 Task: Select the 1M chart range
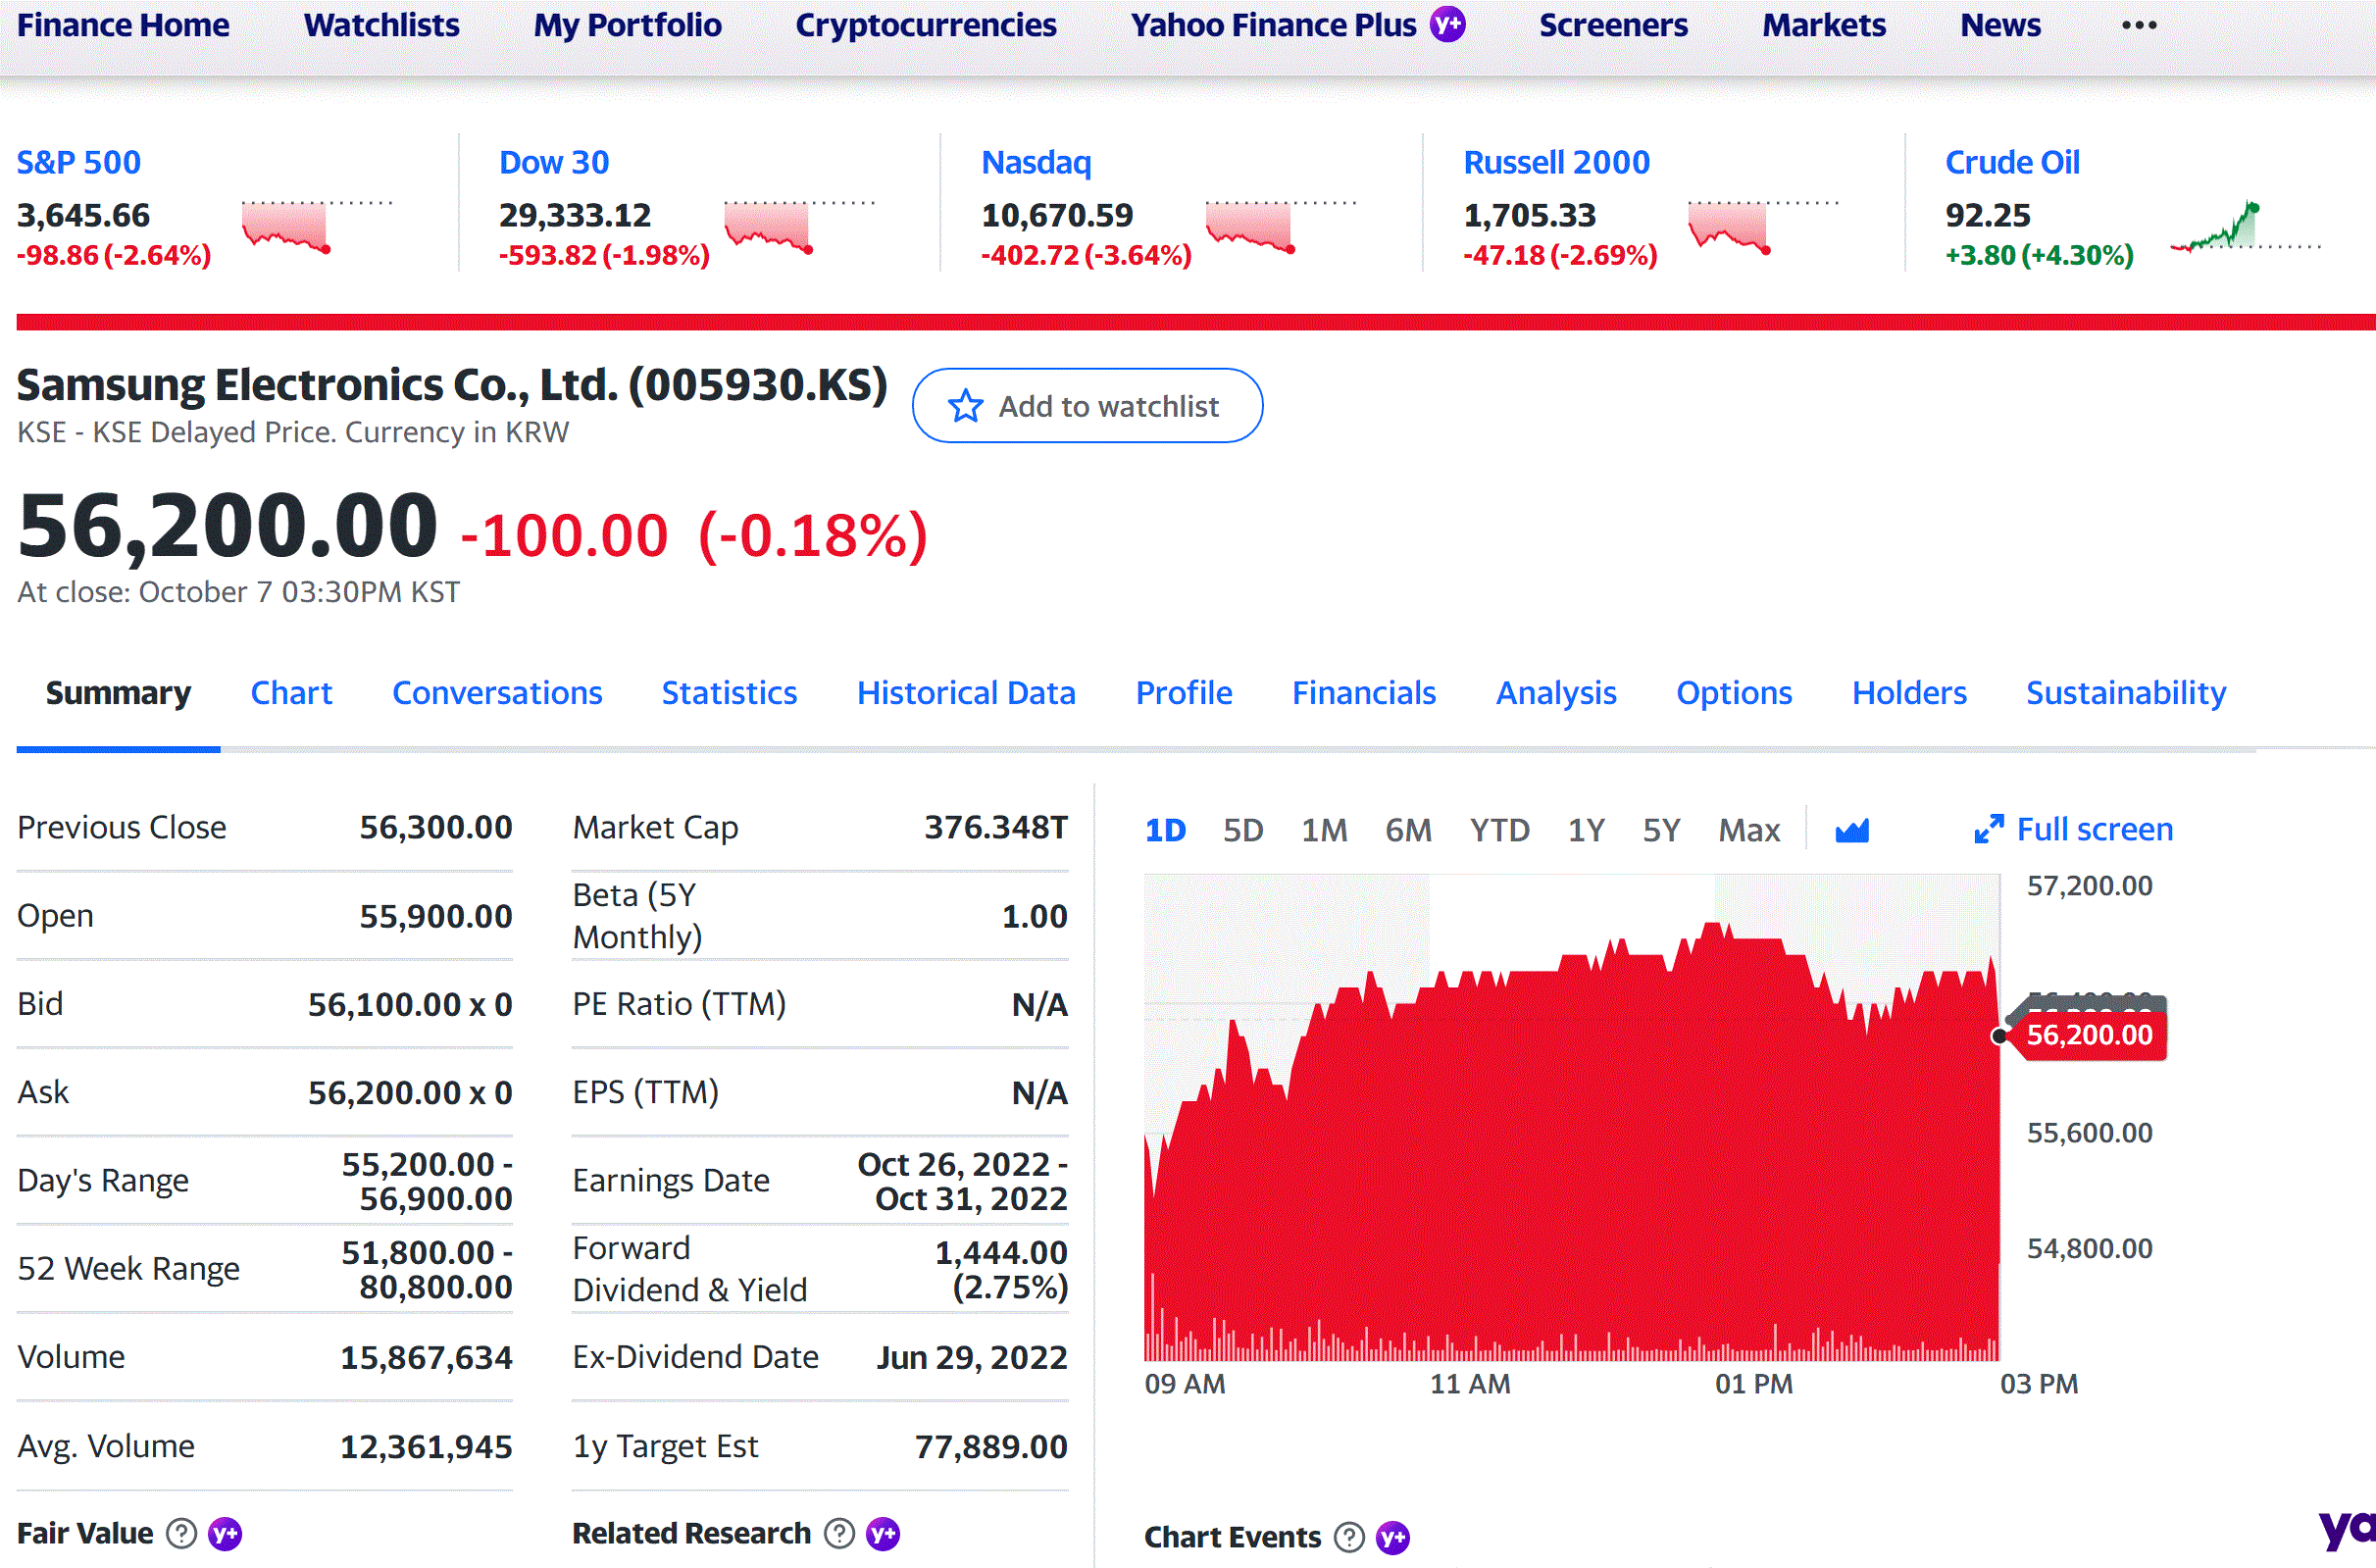1324,830
